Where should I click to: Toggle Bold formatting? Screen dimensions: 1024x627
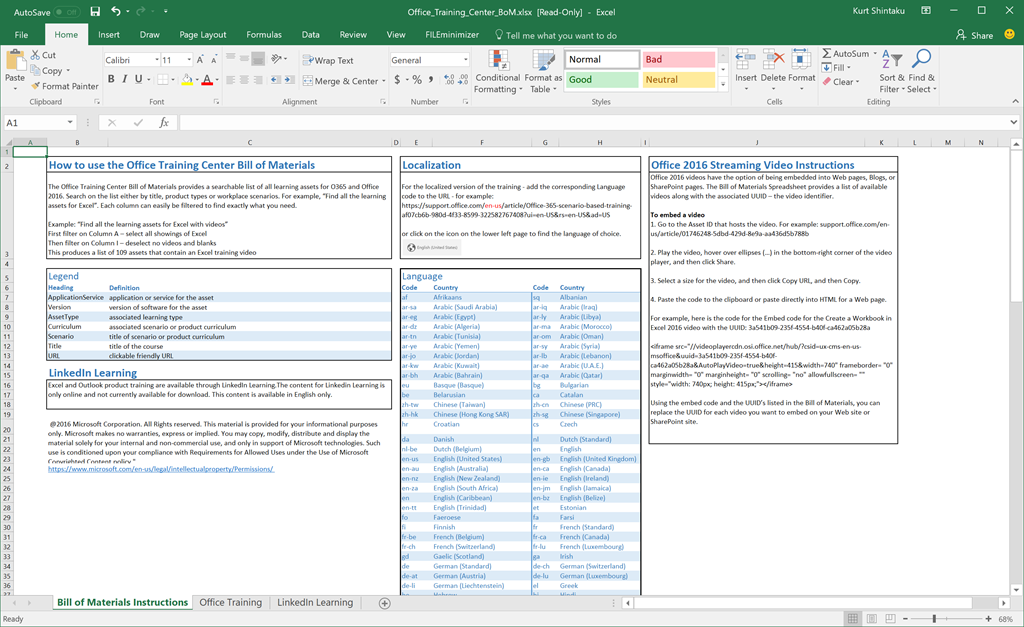111,80
